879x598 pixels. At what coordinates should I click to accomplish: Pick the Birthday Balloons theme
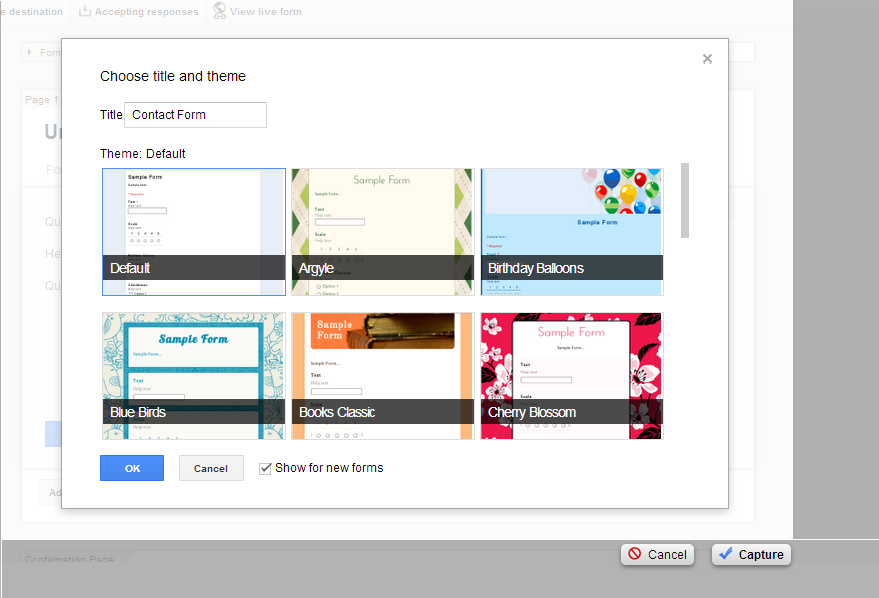(x=571, y=231)
